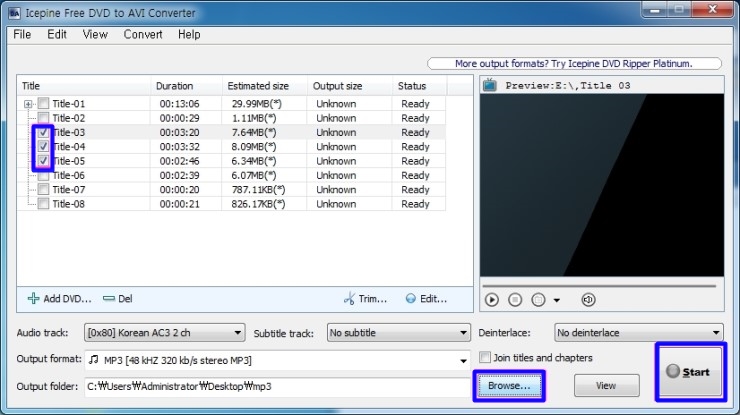The width and height of the screenshot is (740, 415).
Task: Sort by Duration column header
Action: tap(186, 86)
